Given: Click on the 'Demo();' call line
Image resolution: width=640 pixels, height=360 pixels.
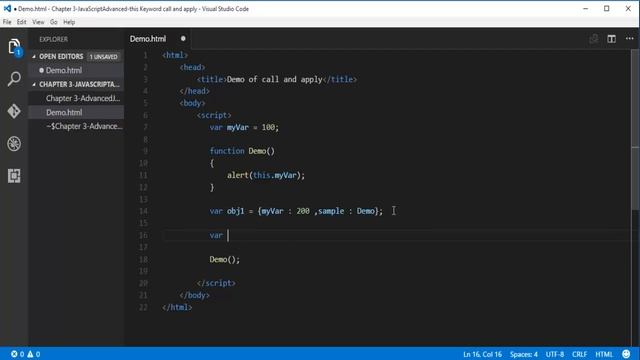Looking at the screenshot, I should pyautogui.click(x=224, y=259).
